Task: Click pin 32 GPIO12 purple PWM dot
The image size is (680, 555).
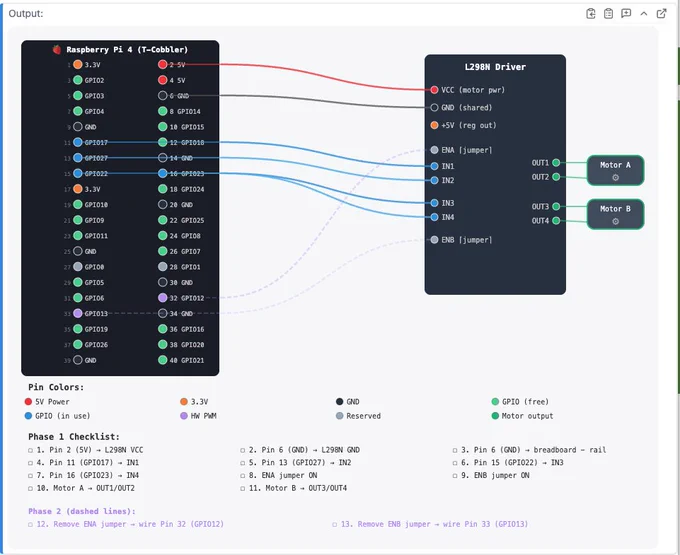Action: point(163,298)
